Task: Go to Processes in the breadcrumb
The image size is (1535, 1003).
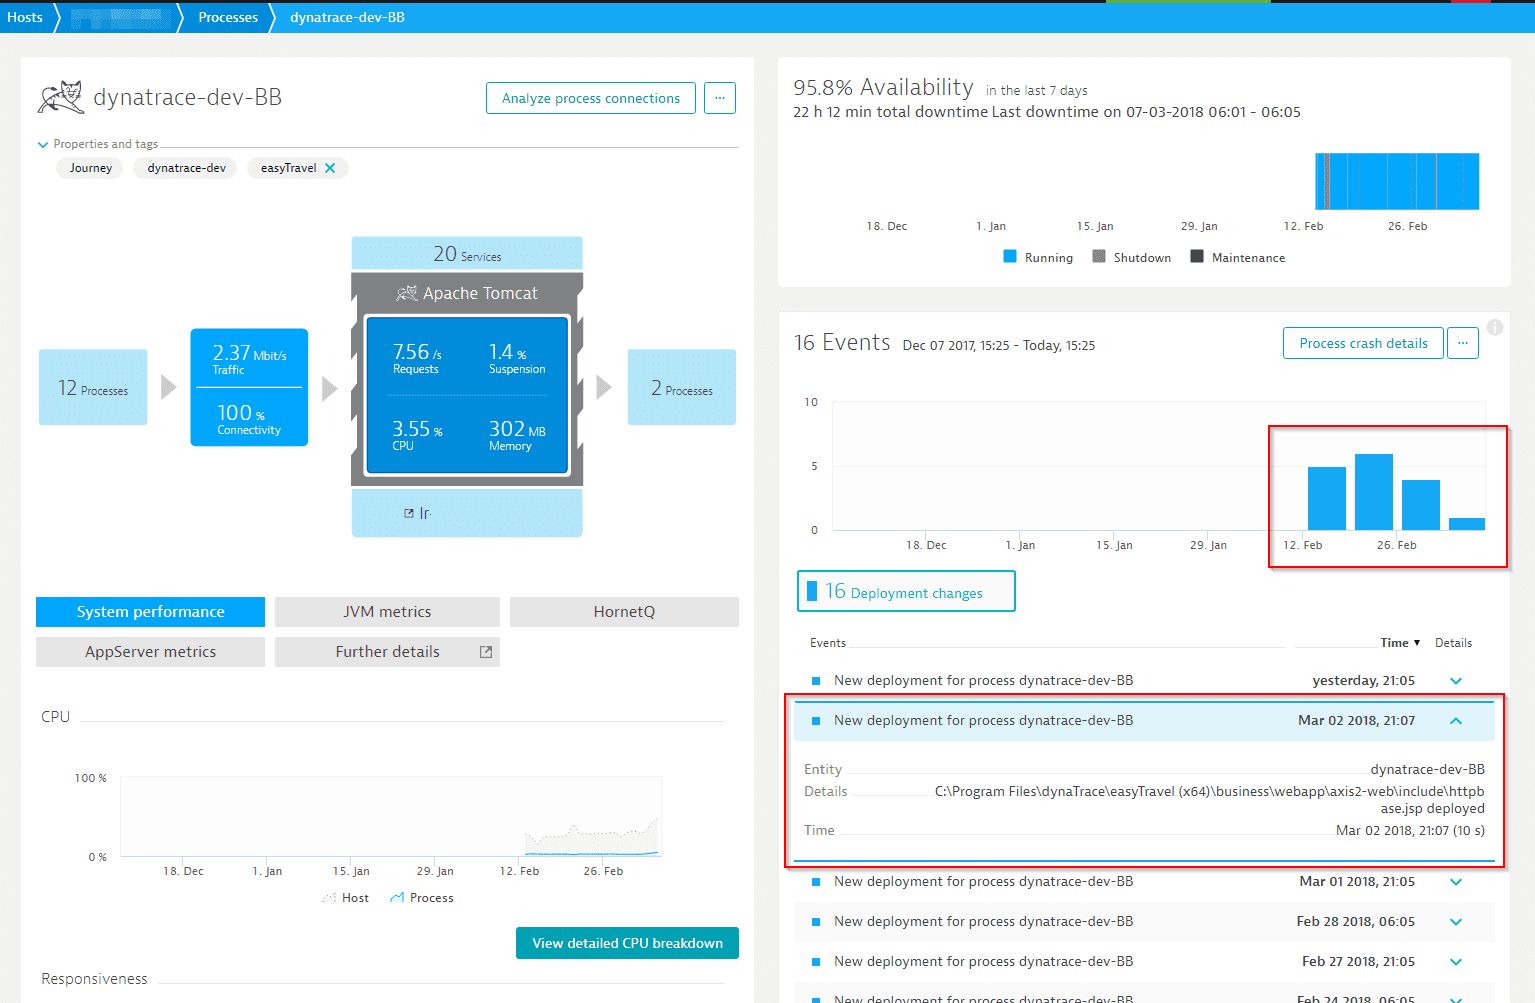Action: point(228,17)
